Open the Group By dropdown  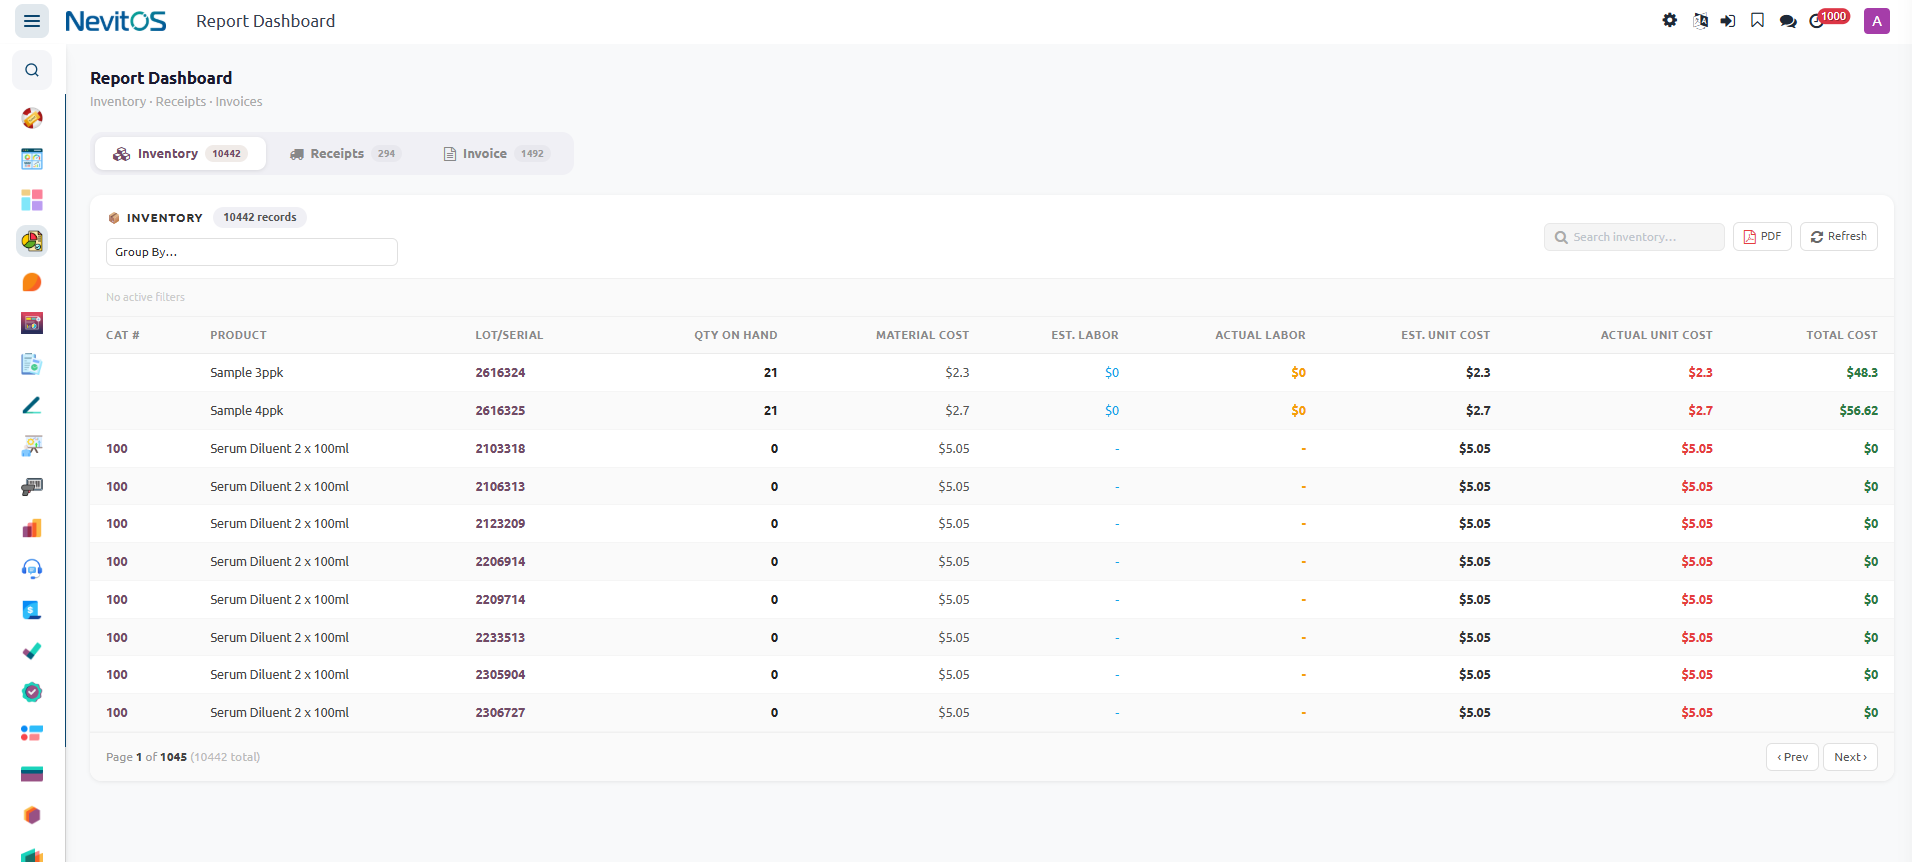[252, 252]
